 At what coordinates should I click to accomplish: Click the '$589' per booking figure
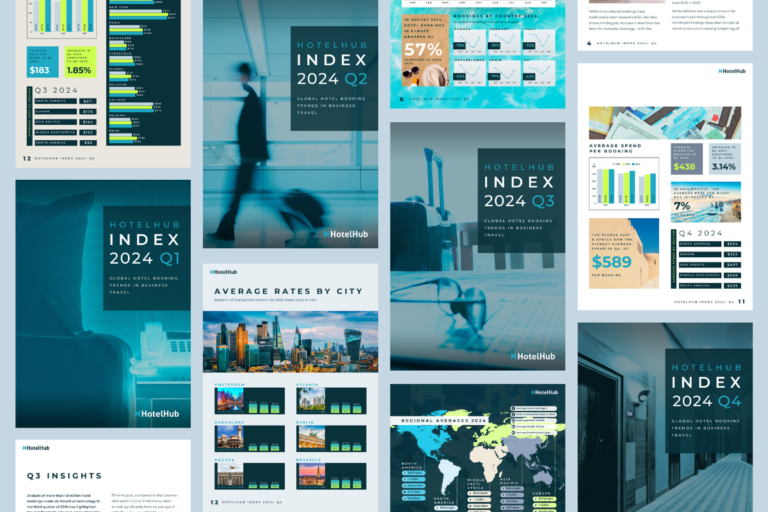click(612, 262)
